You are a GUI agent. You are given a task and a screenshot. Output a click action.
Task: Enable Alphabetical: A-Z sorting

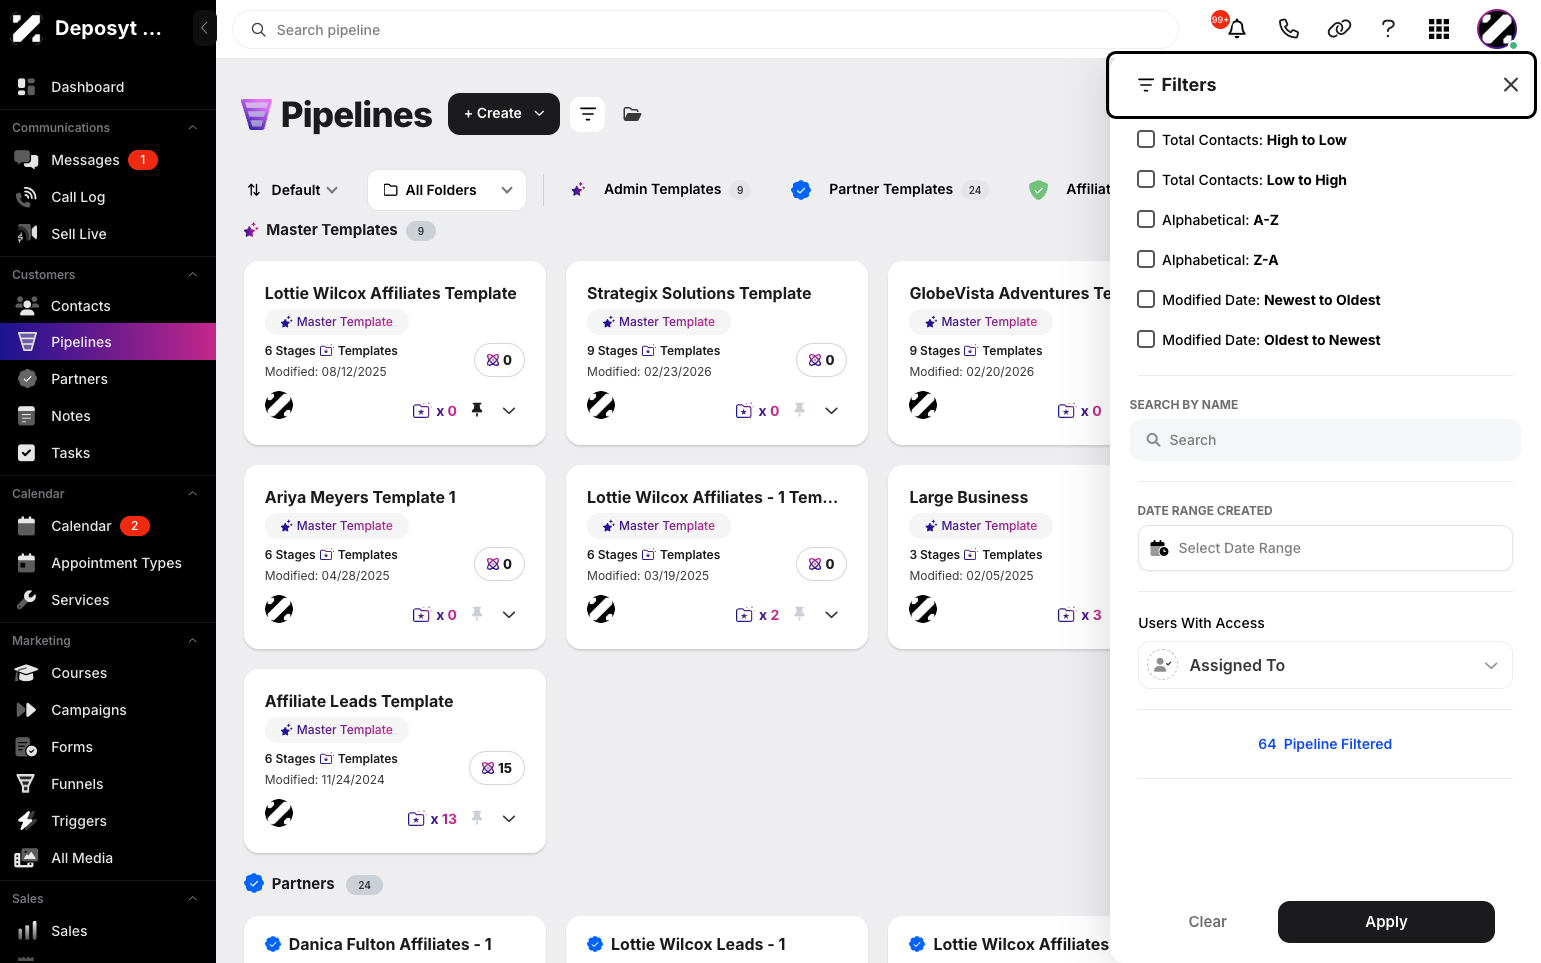pyautogui.click(x=1146, y=220)
